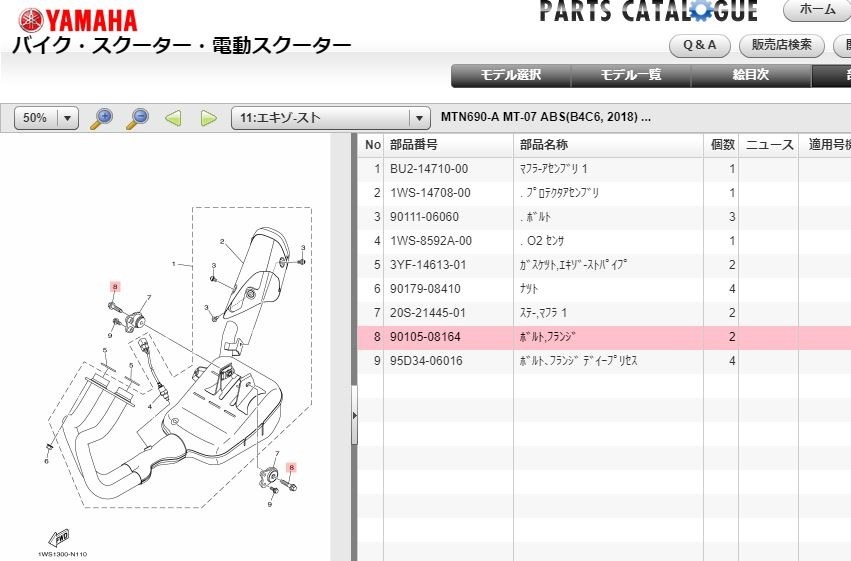Image resolution: width=851 pixels, height=561 pixels.
Task: Open the モデル選択 tab
Action: pyautogui.click(x=511, y=75)
